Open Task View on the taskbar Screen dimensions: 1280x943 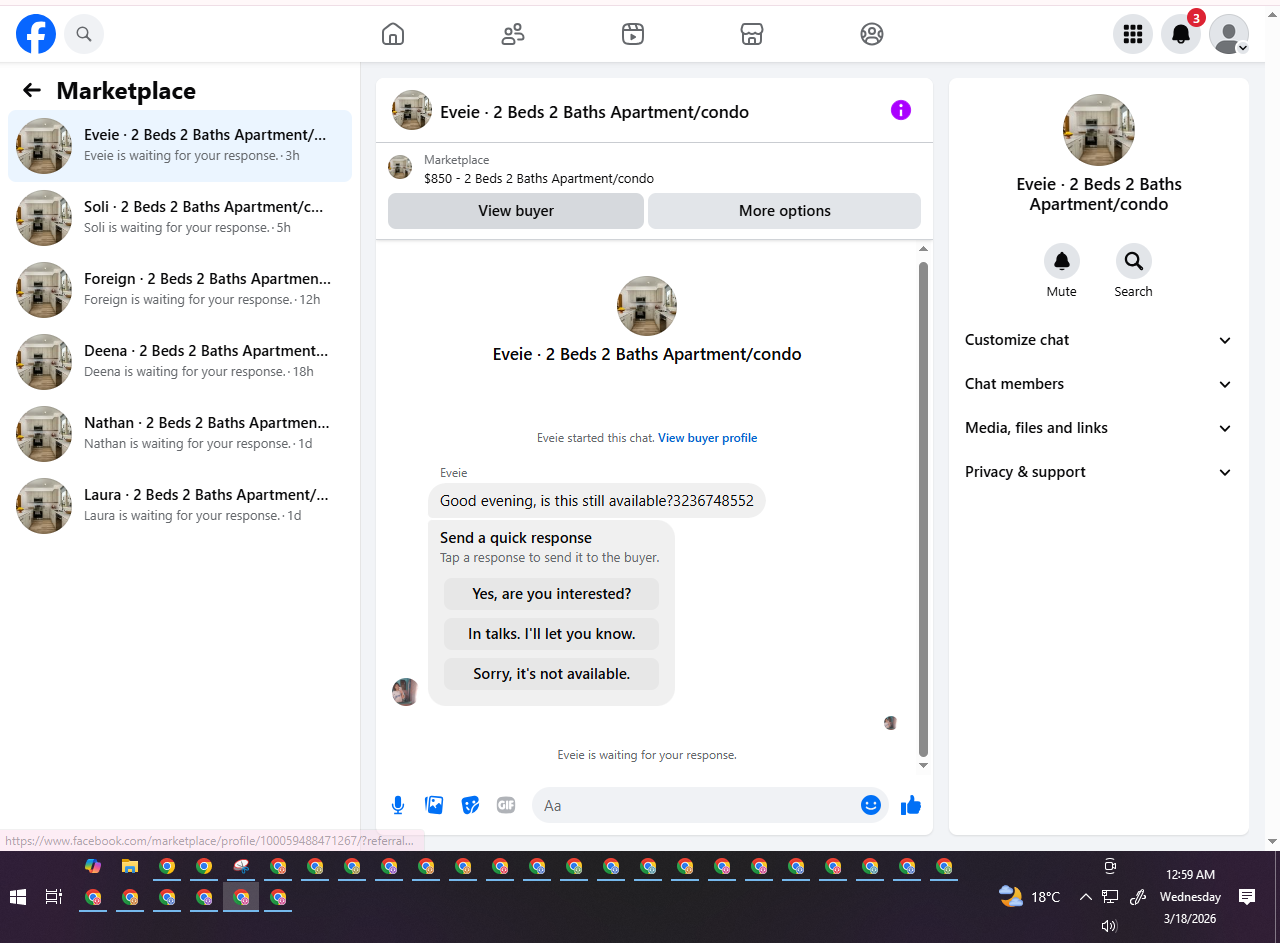(x=54, y=897)
